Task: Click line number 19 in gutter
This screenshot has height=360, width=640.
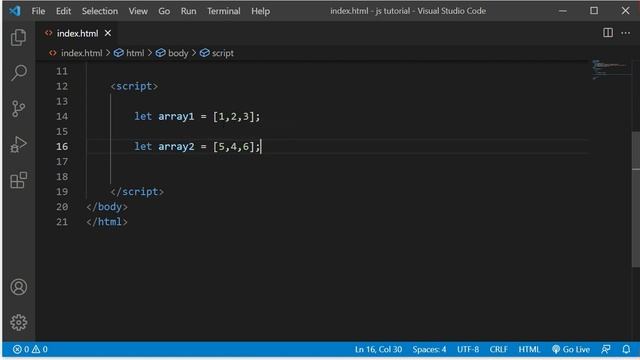Action: [62, 191]
